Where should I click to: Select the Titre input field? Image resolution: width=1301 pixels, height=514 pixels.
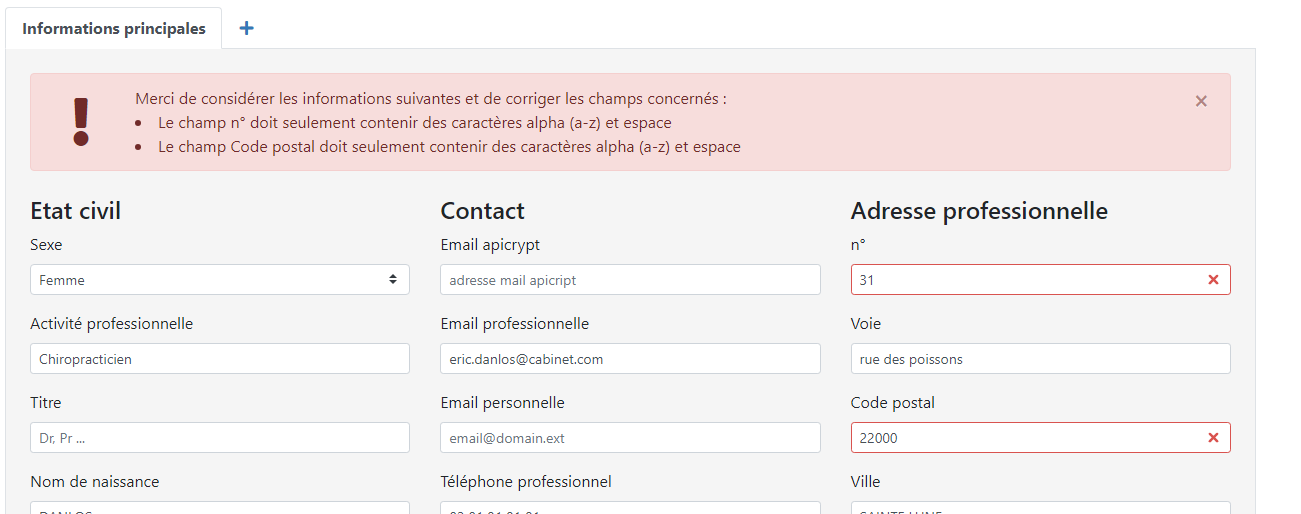[x=220, y=438]
